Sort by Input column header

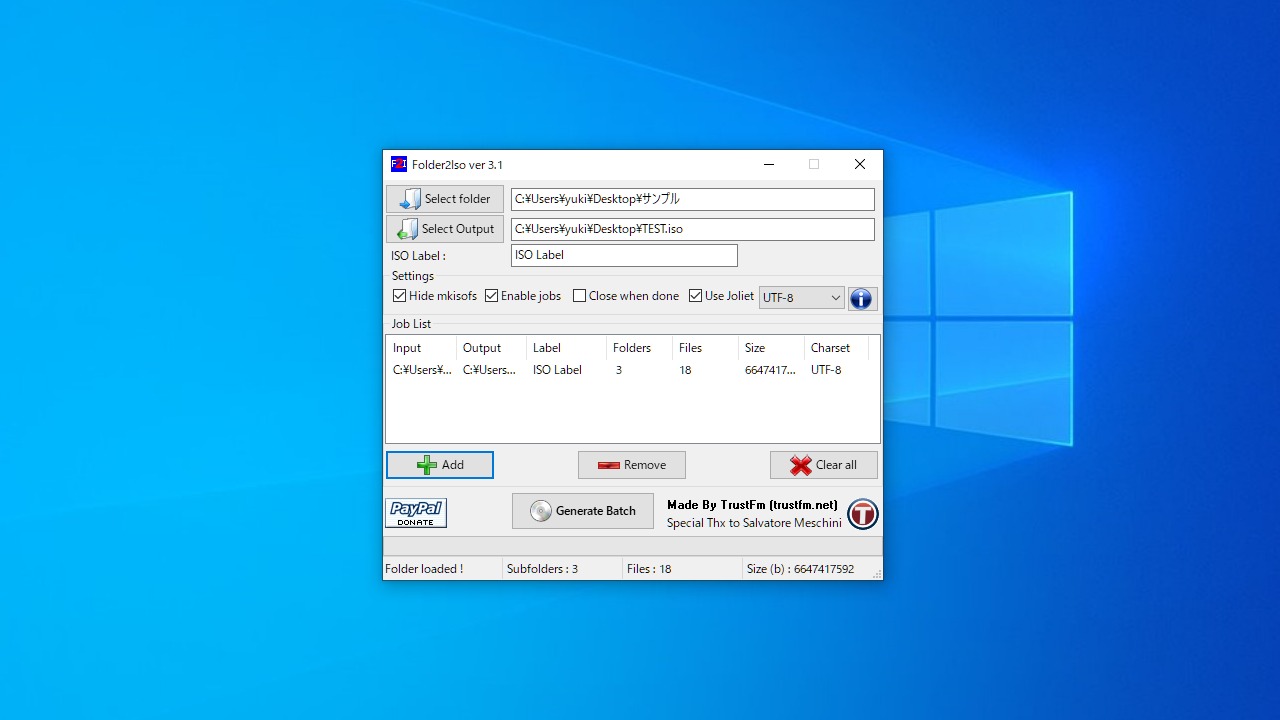[x=421, y=348]
